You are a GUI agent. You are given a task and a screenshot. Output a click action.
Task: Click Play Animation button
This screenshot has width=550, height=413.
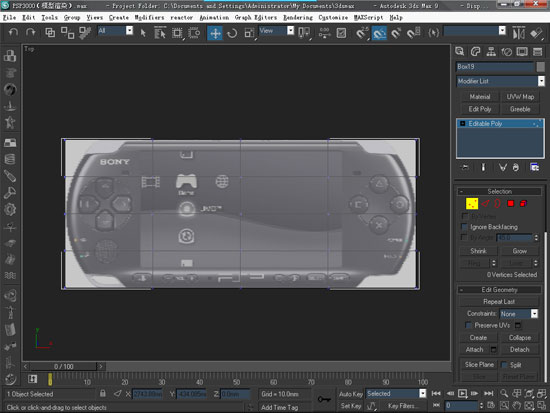click(463, 393)
